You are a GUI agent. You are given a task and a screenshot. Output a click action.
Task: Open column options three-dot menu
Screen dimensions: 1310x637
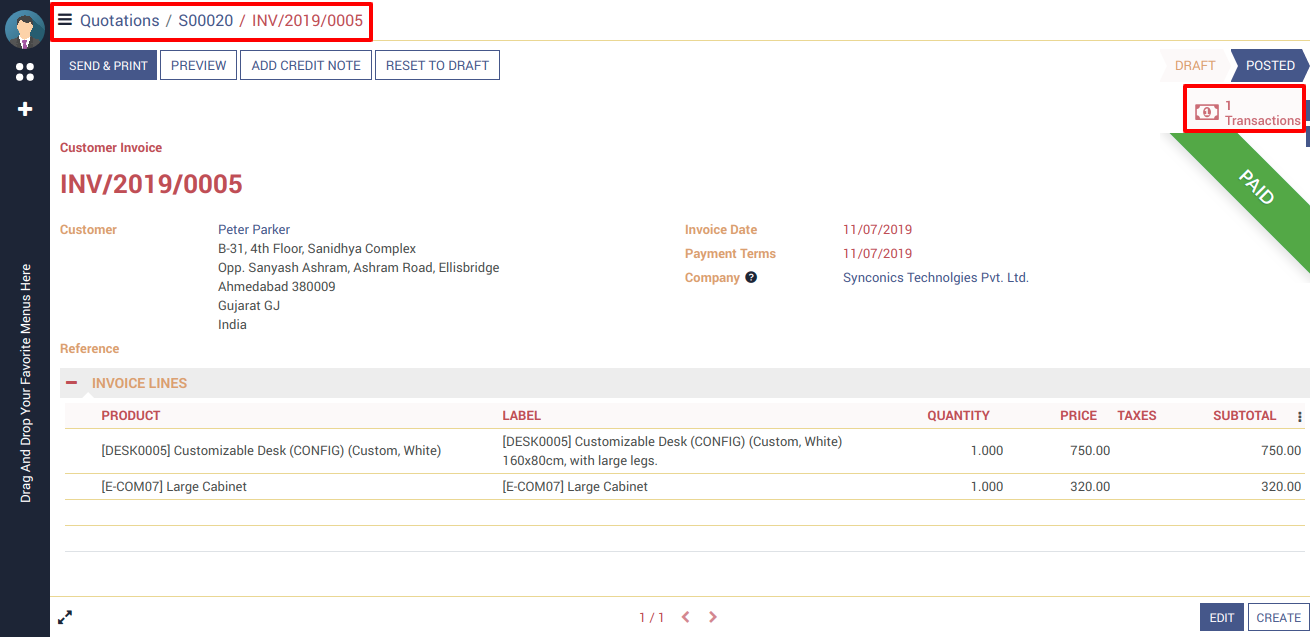click(x=1299, y=417)
